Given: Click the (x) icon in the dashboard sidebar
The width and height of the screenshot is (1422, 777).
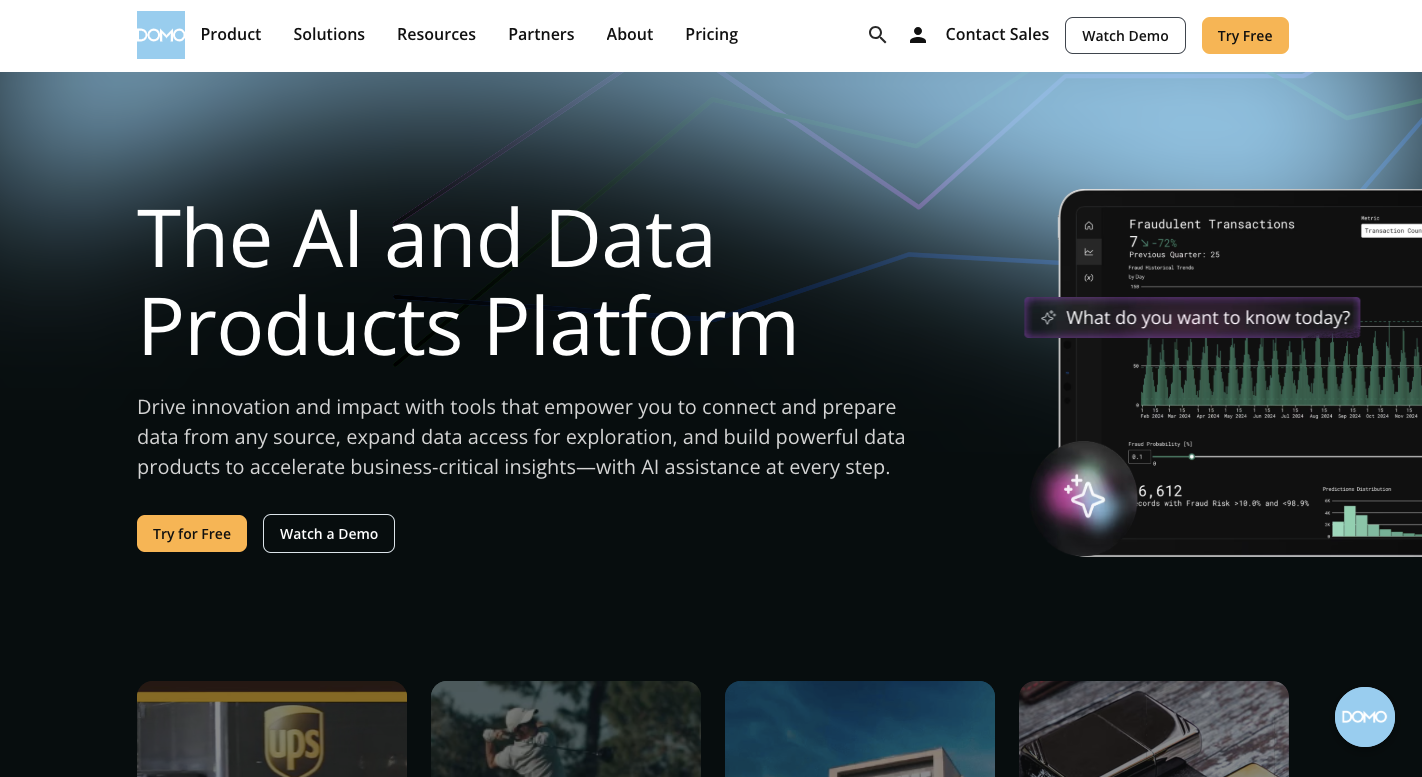Looking at the screenshot, I should (1089, 277).
